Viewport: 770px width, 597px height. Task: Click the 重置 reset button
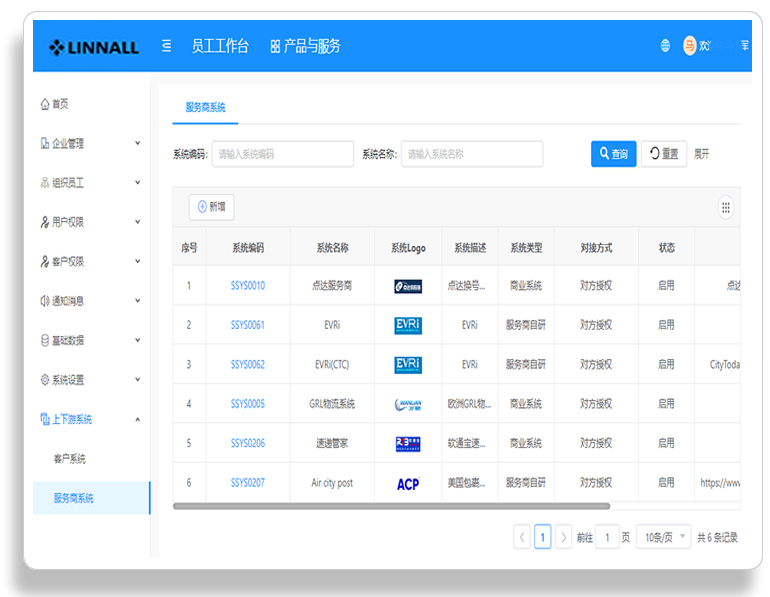(664, 154)
